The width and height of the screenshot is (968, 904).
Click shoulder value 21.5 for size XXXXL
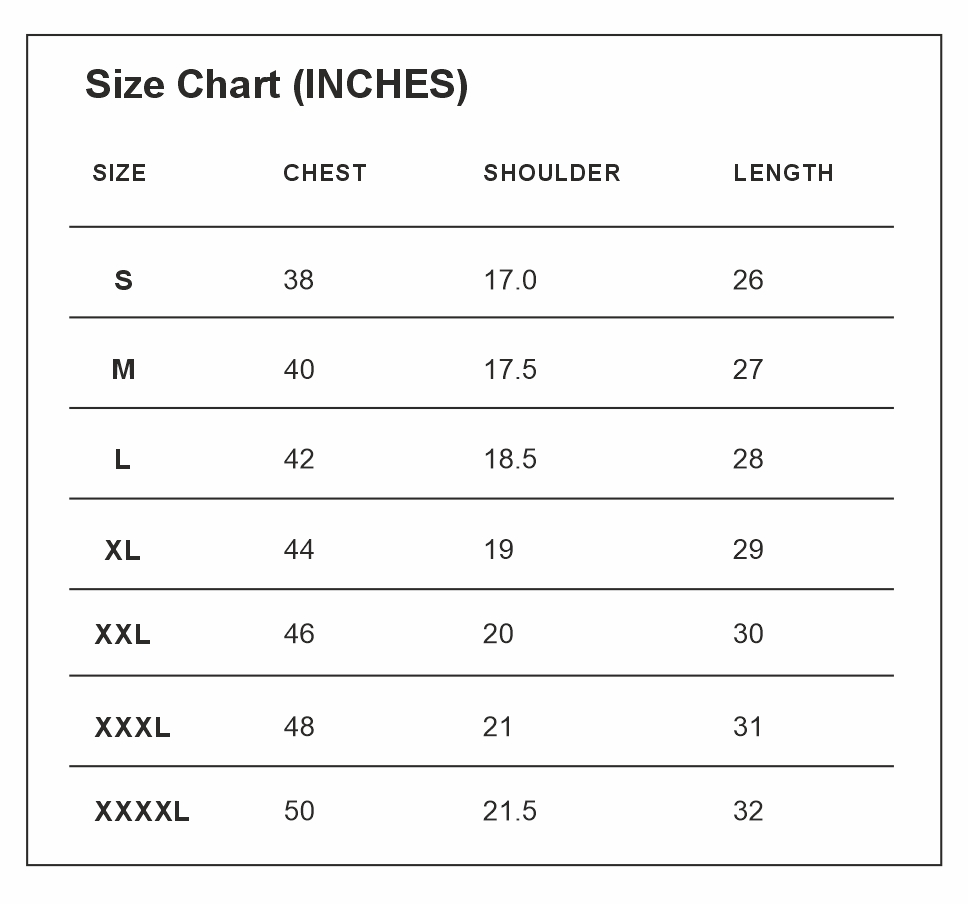[510, 811]
